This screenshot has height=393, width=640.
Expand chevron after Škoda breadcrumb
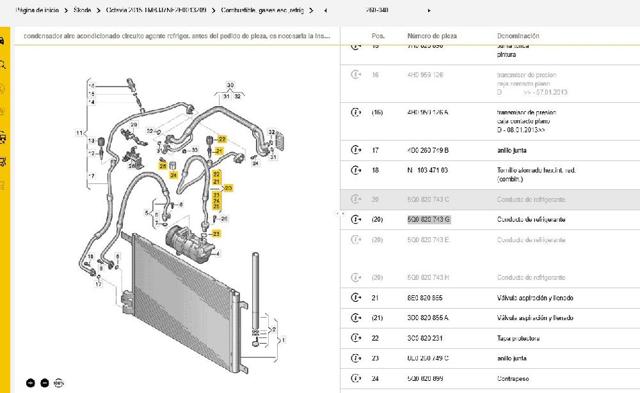[x=98, y=11]
